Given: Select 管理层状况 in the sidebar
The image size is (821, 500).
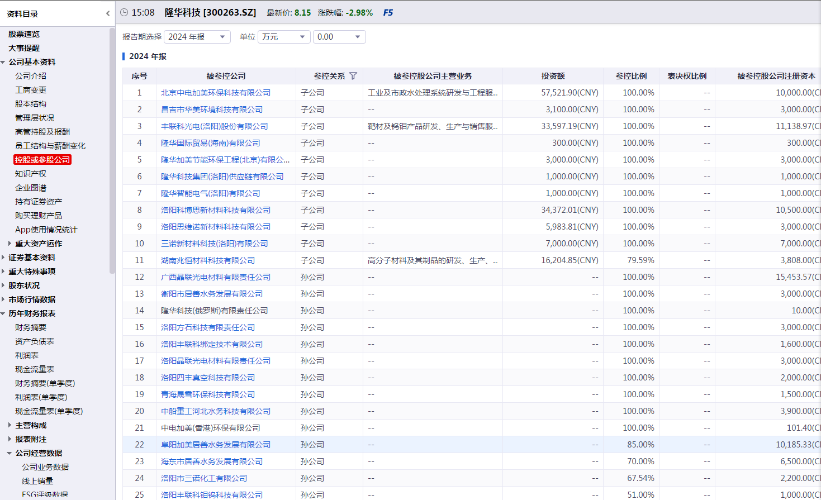Looking at the screenshot, I should 35,118.
